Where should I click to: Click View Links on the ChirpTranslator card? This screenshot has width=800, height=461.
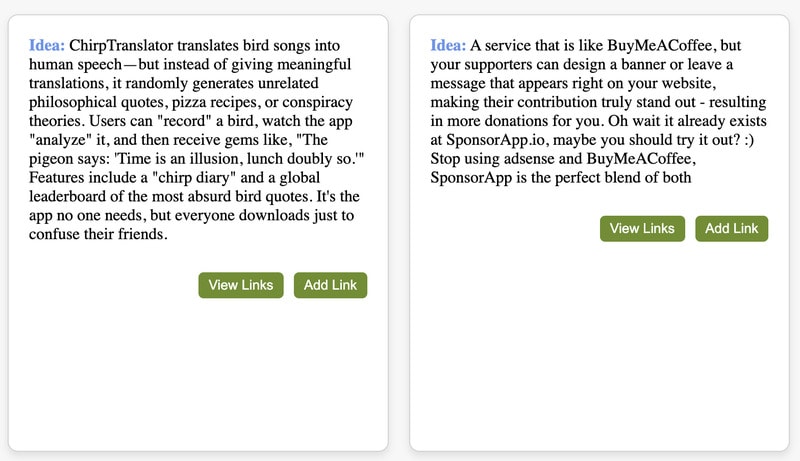241,285
